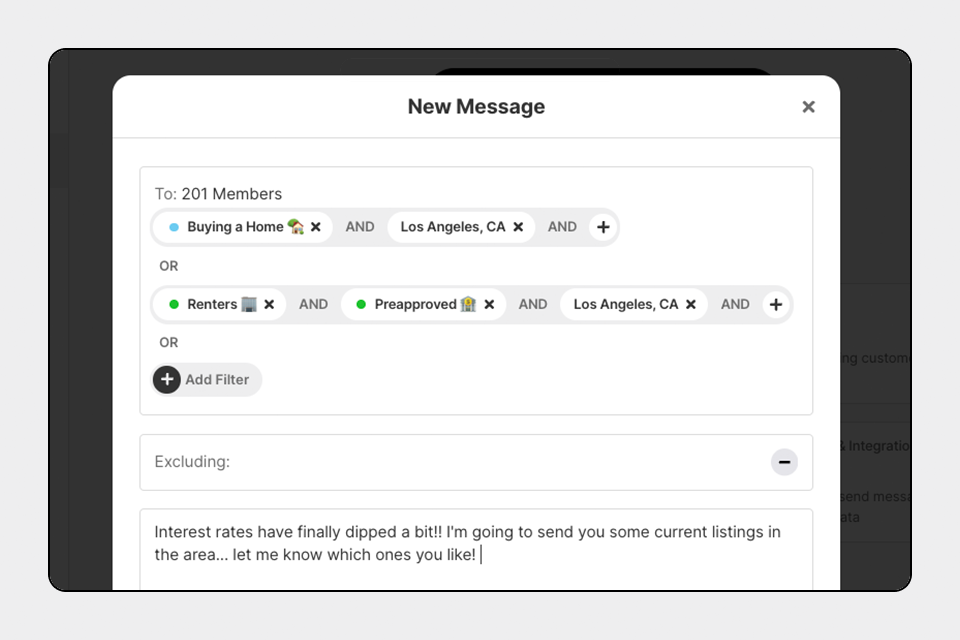Remove the Renters filter tag
Image resolution: width=960 pixels, height=640 pixels.
pos(269,304)
